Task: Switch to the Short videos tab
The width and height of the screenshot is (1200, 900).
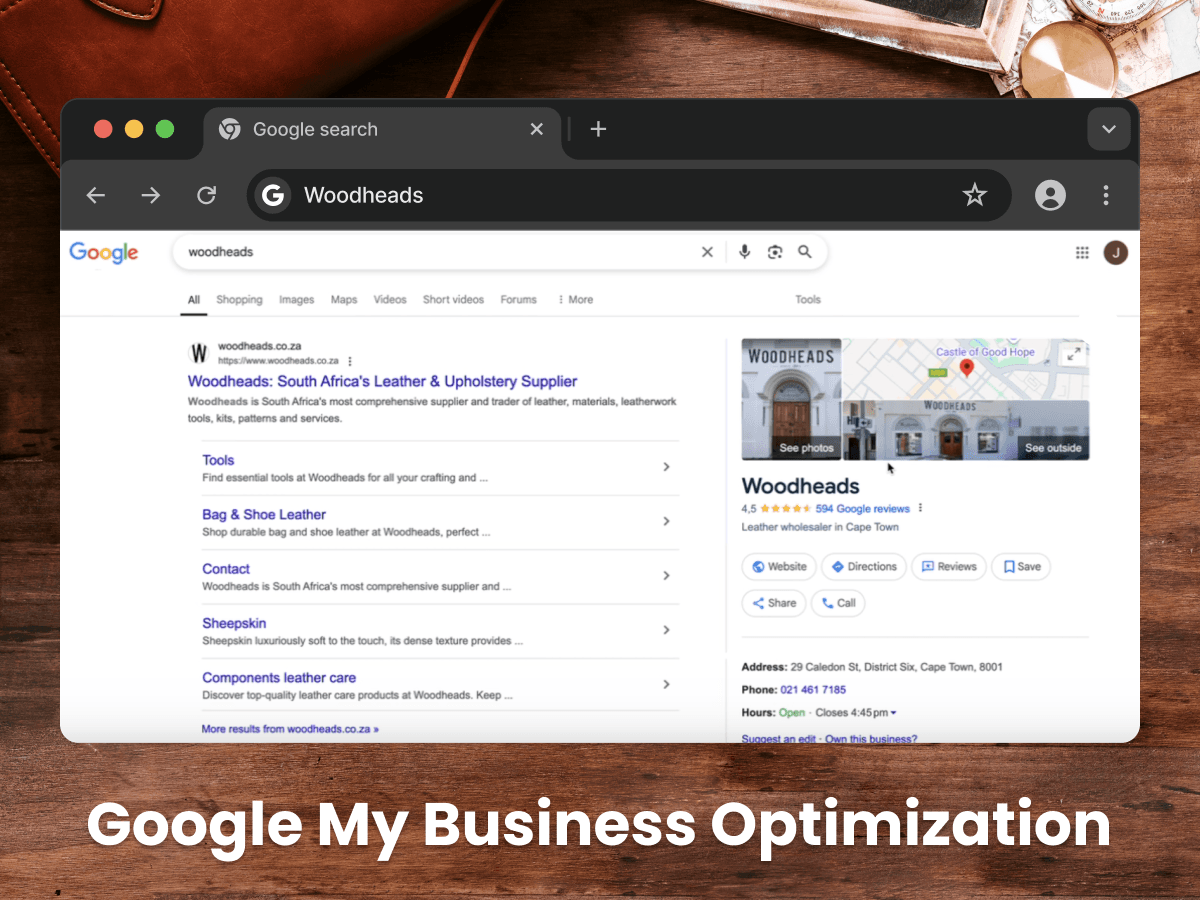Action: (x=453, y=299)
